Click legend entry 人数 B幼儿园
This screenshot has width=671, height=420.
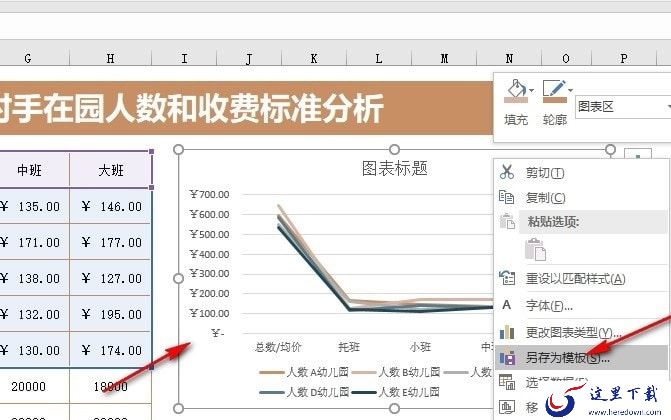[x=396, y=372]
